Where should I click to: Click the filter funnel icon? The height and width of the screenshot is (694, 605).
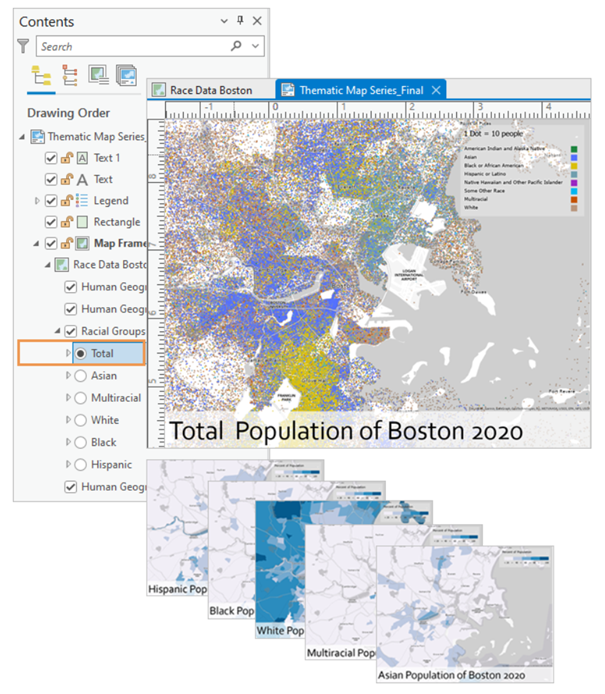click(x=23, y=46)
